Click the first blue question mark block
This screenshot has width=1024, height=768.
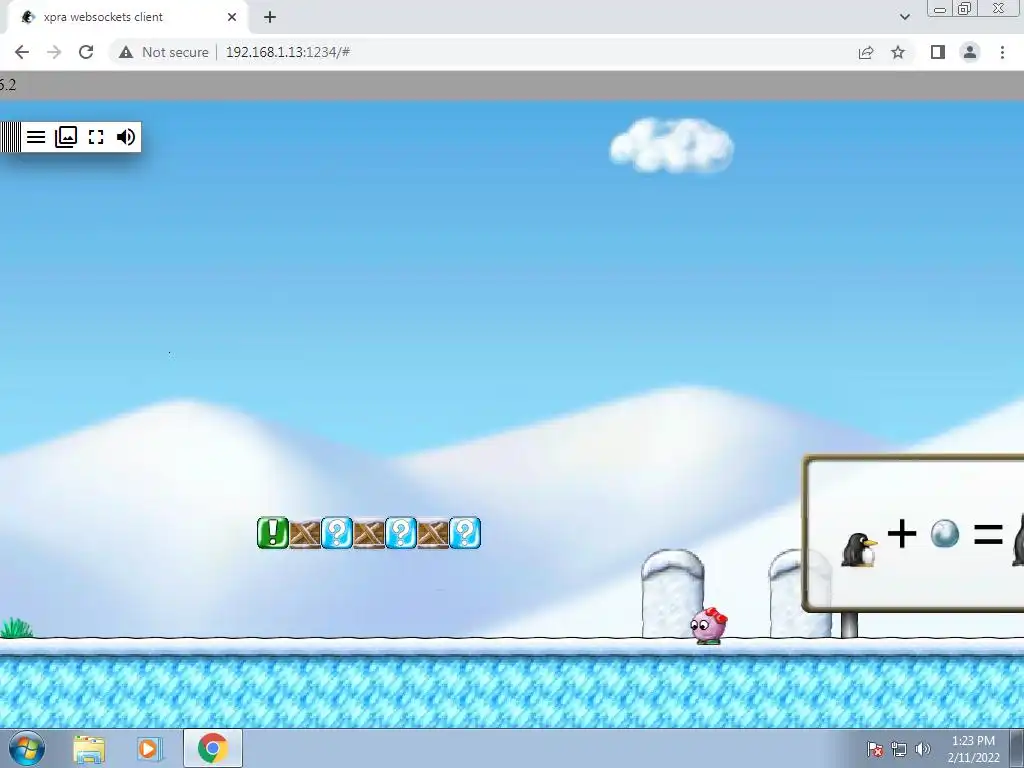point(337,533)
